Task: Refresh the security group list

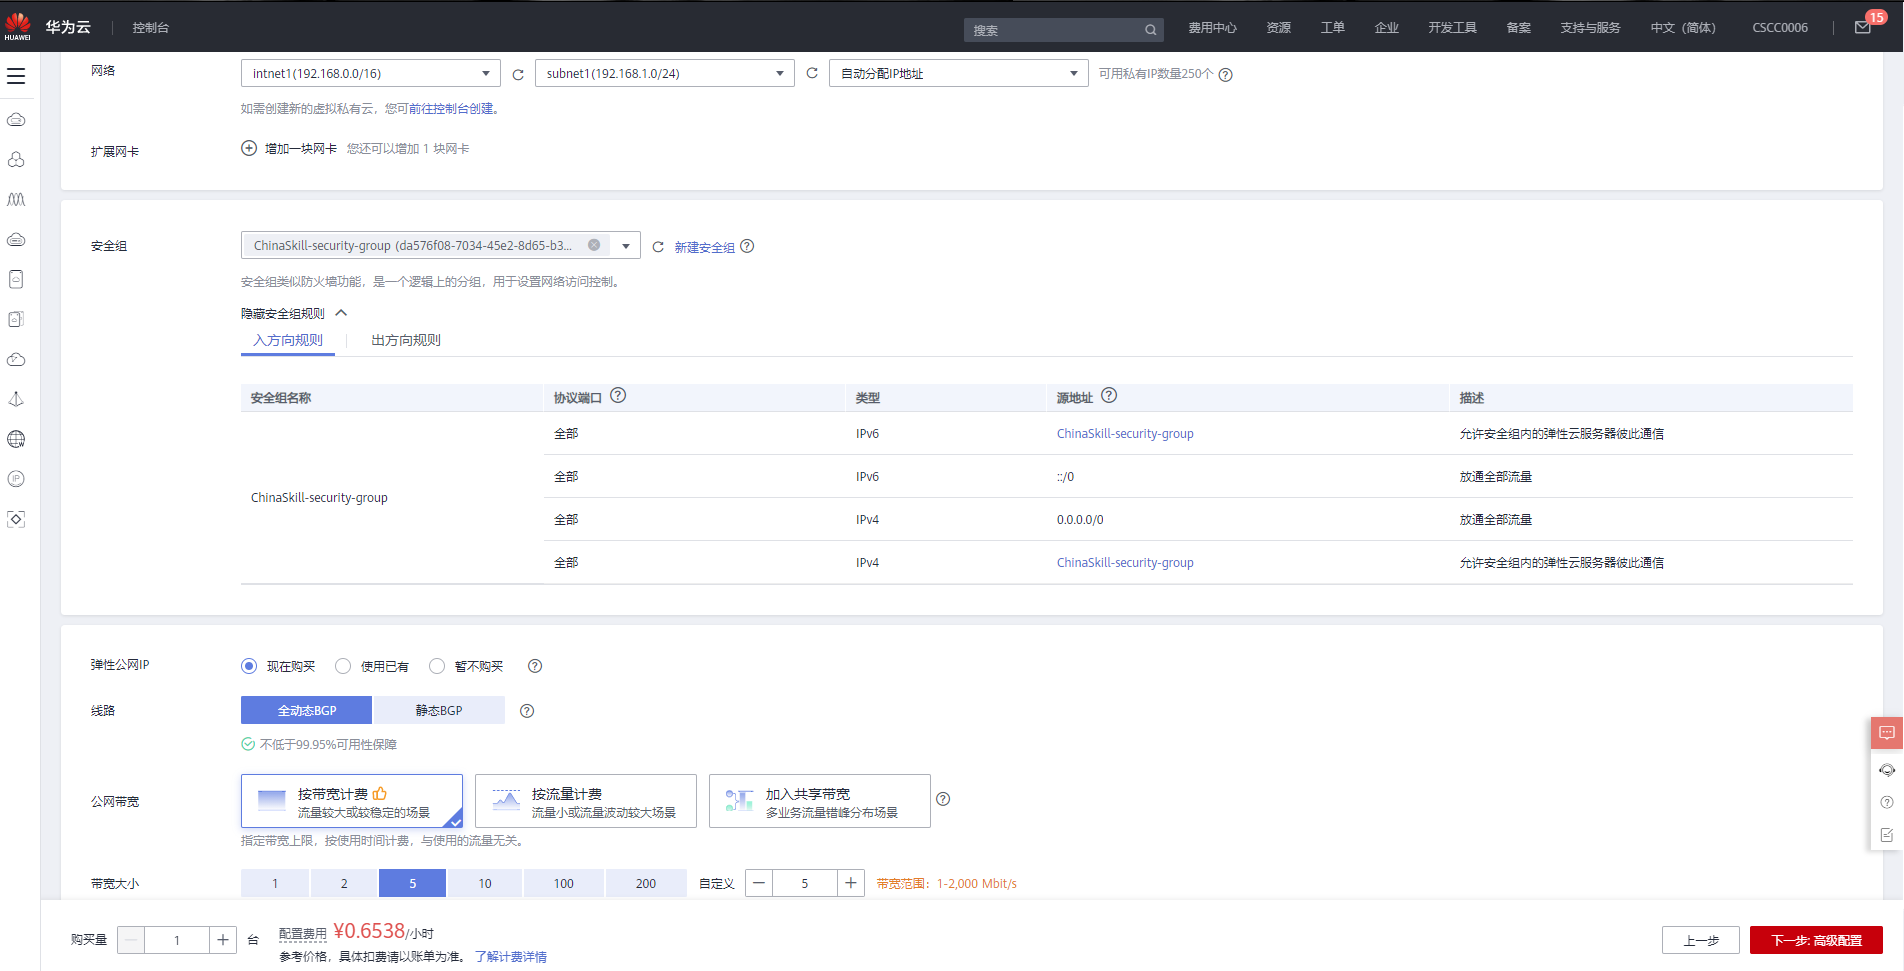Action: point(658,247)
